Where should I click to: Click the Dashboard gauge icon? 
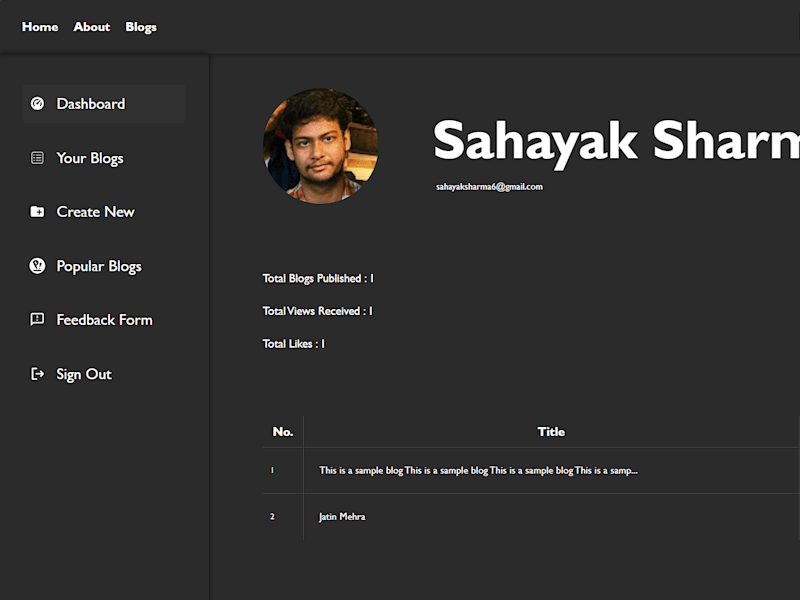pyautogui.click(x=37, y=104)
